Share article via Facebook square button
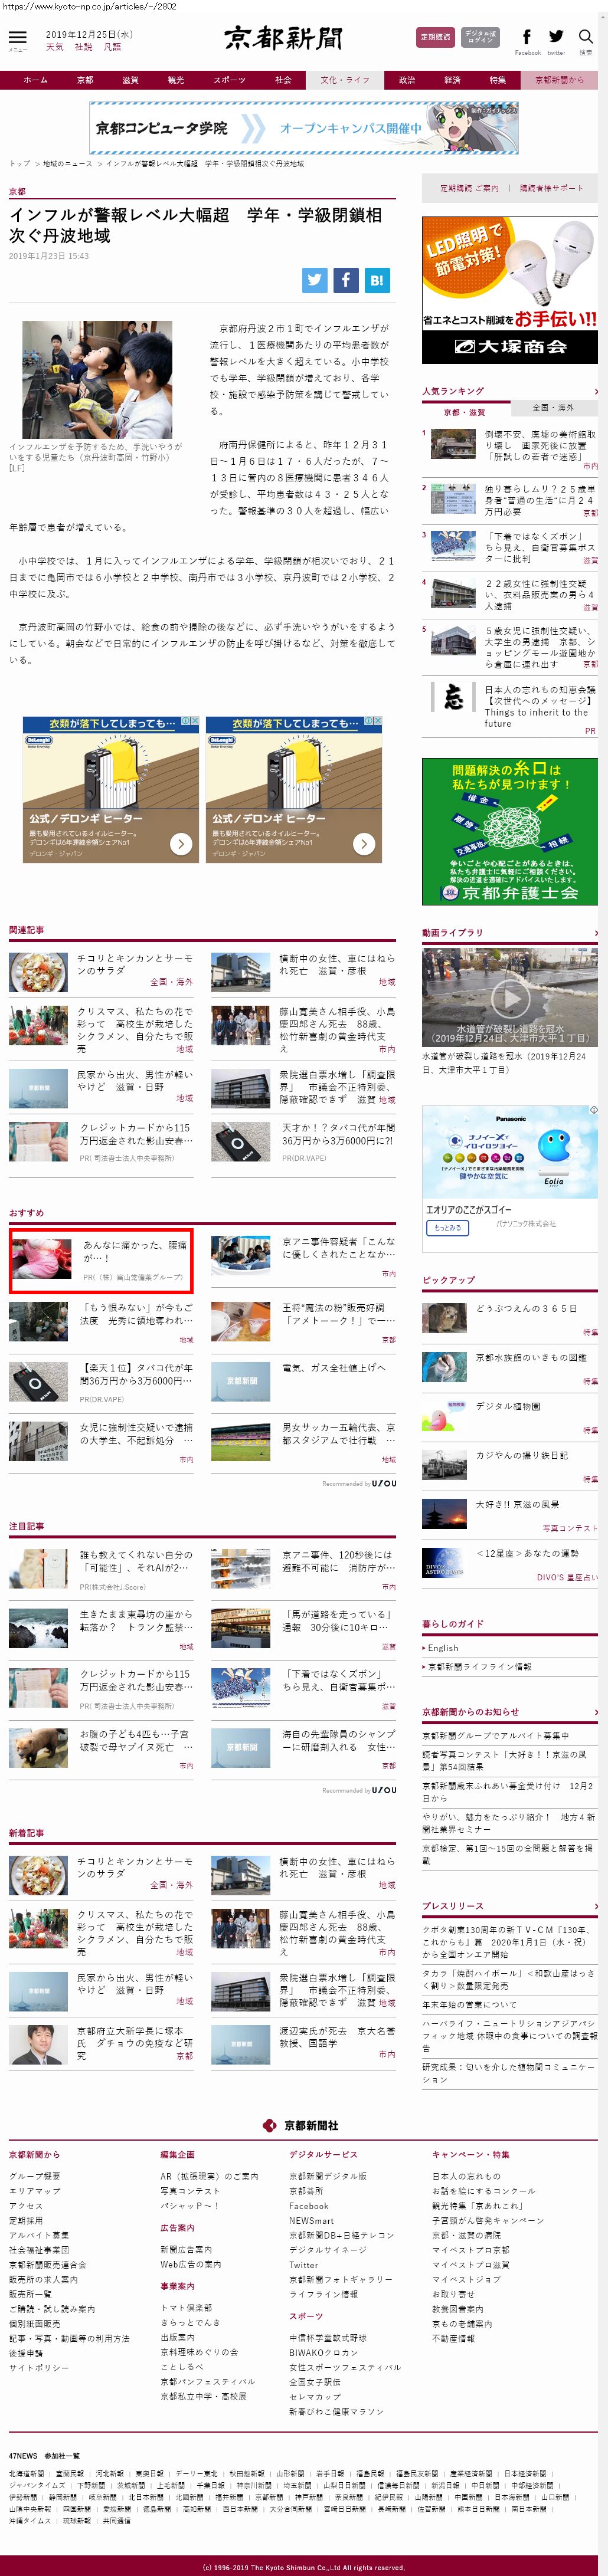 346,280
